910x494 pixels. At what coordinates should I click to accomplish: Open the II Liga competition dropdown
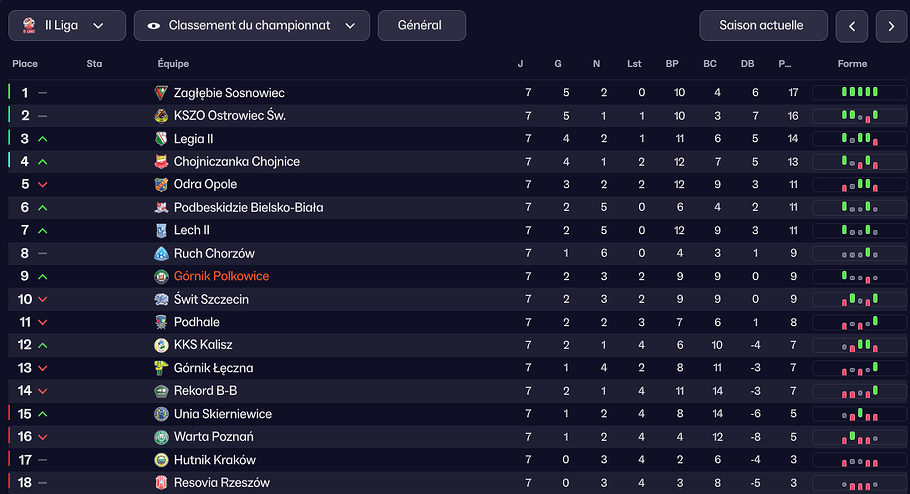(x=67, y=25)
